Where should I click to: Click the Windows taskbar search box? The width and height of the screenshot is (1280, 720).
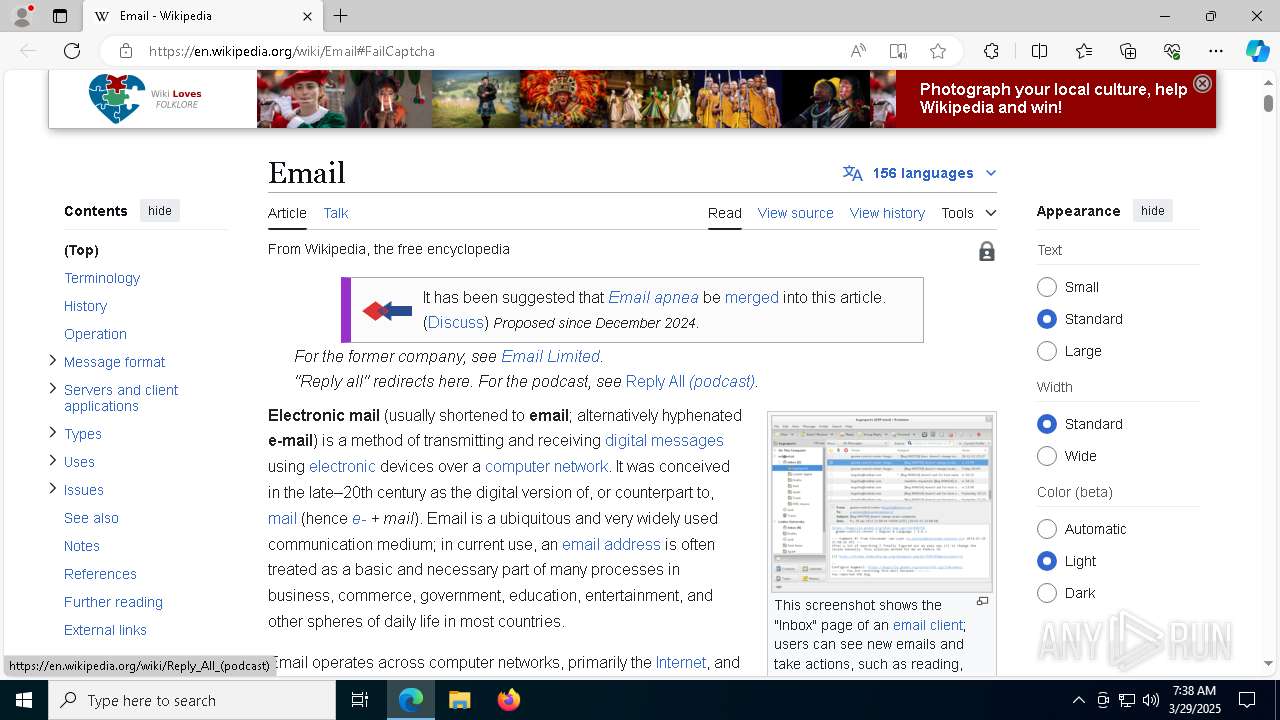(x=192, y=700)
